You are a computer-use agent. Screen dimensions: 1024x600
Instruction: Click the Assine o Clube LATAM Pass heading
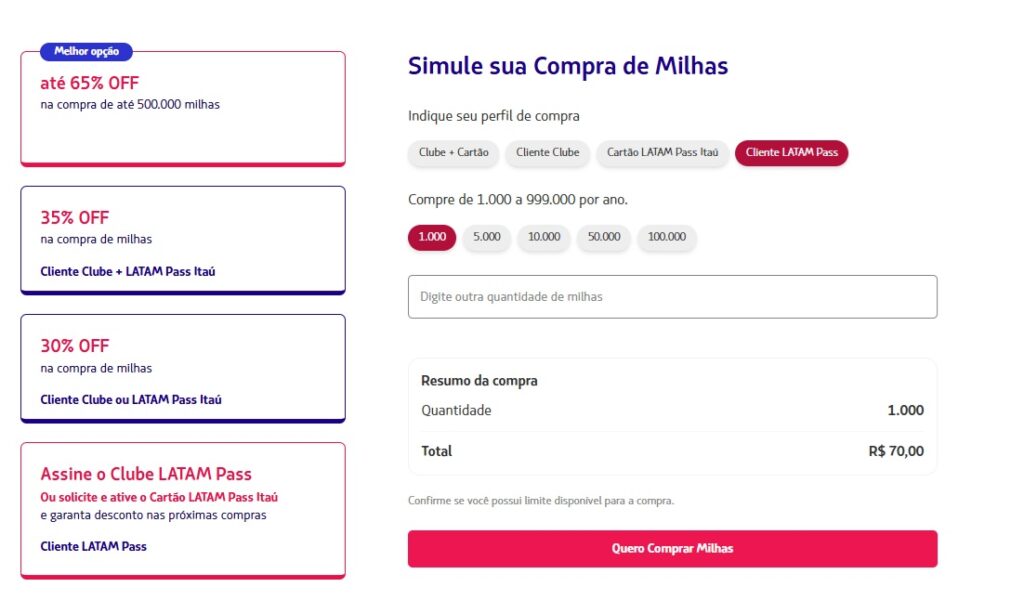[146, 474]
